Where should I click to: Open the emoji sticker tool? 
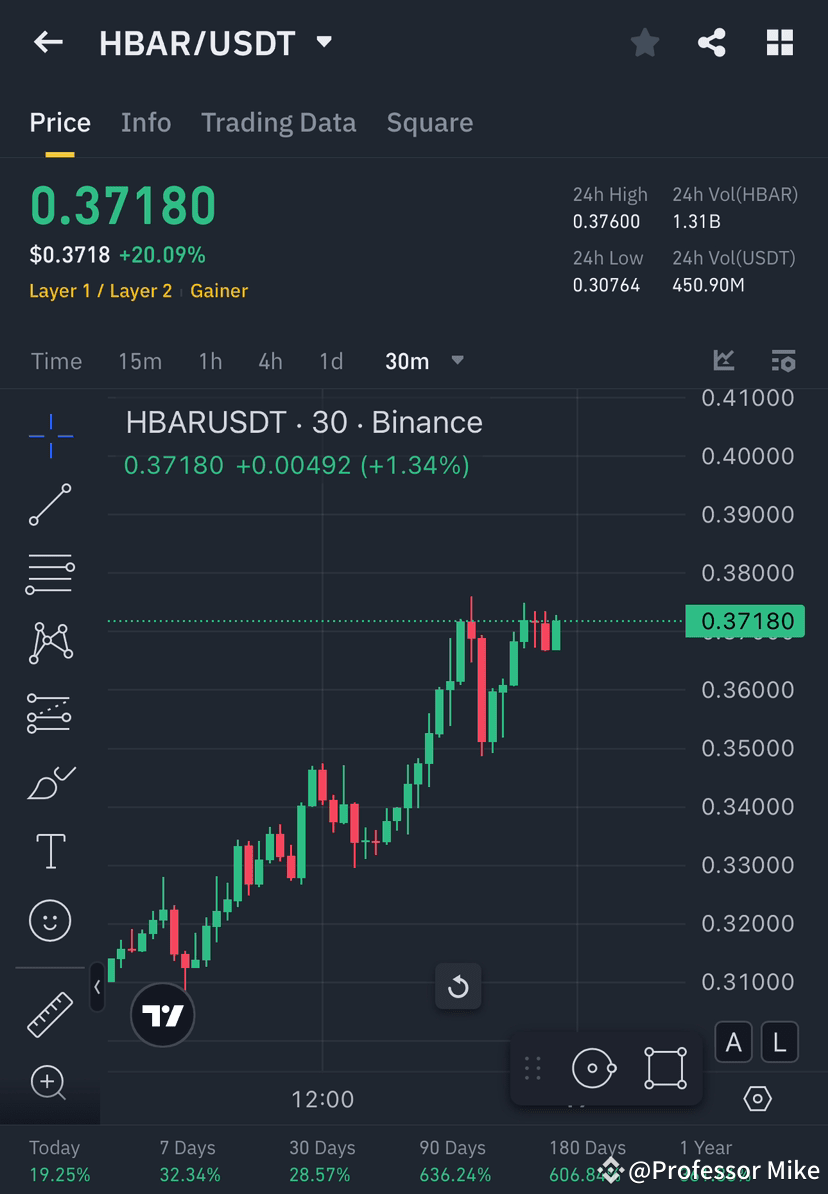(50, 920)
